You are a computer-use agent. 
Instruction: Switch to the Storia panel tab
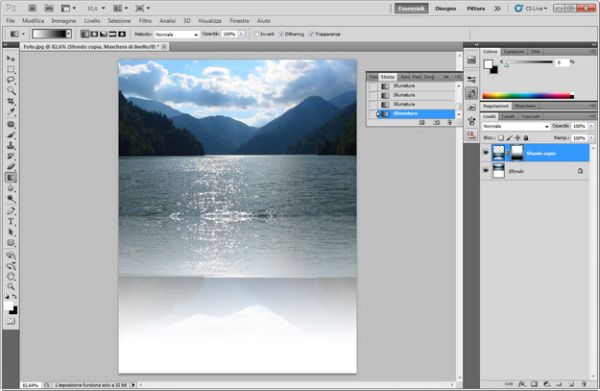point(387,77)
